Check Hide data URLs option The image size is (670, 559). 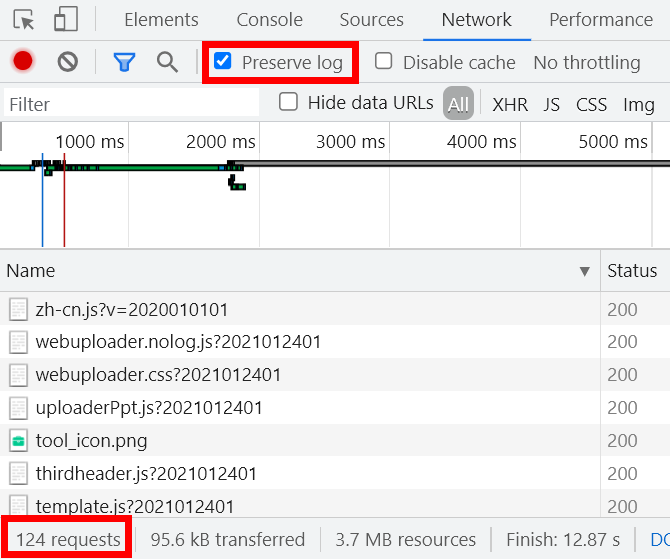pyautogui.click(x=289, y=102)
